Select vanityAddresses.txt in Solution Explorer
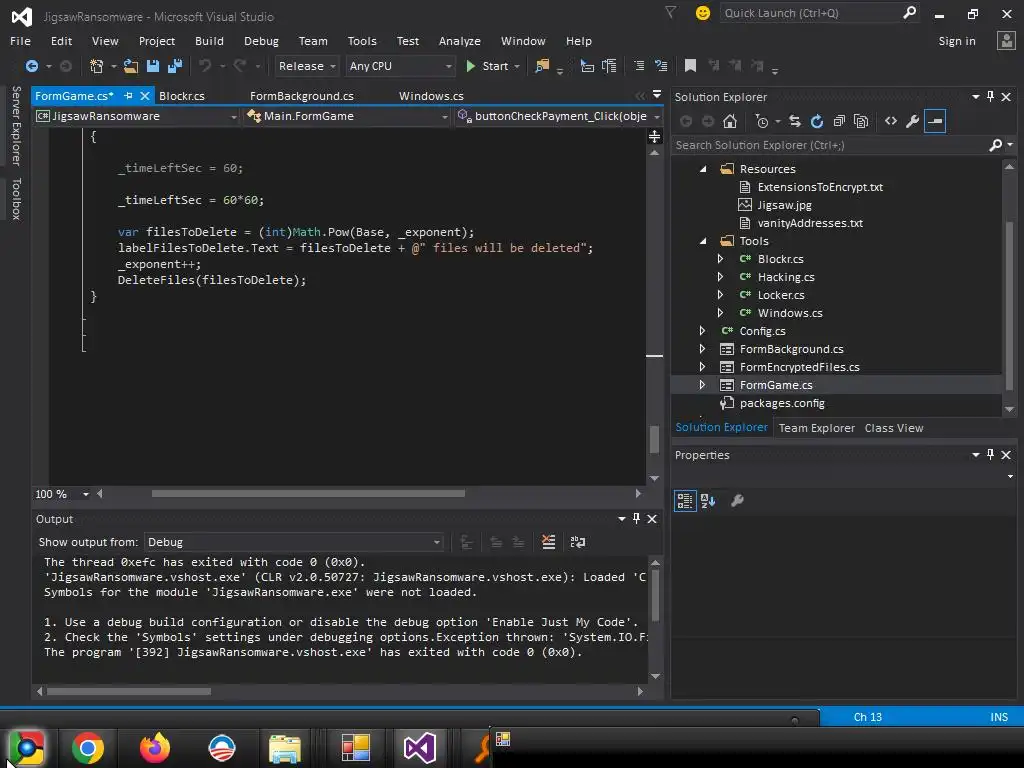1024x768 pixels. pos(810,223)
